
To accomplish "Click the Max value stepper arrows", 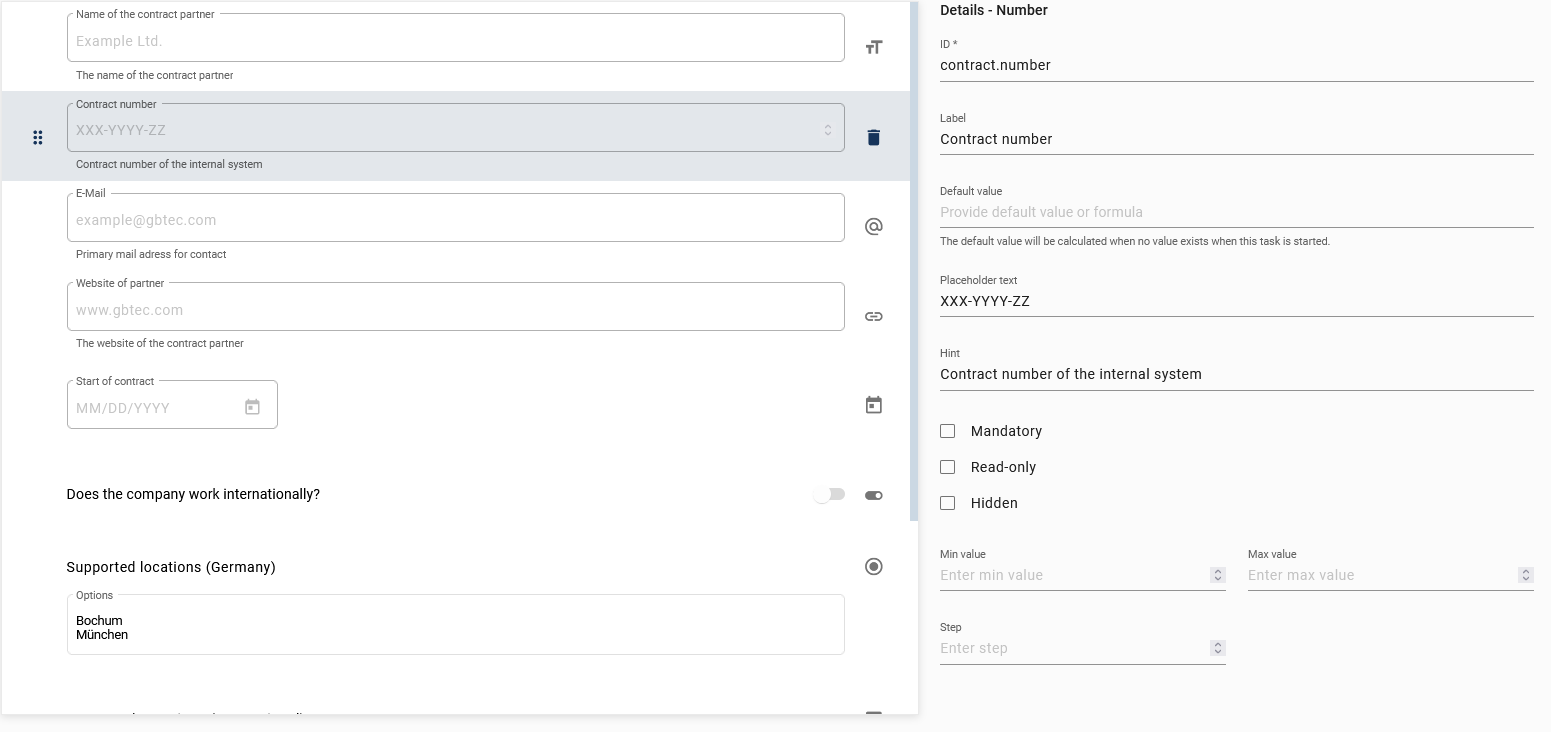I will click(x=1526, y=575).
